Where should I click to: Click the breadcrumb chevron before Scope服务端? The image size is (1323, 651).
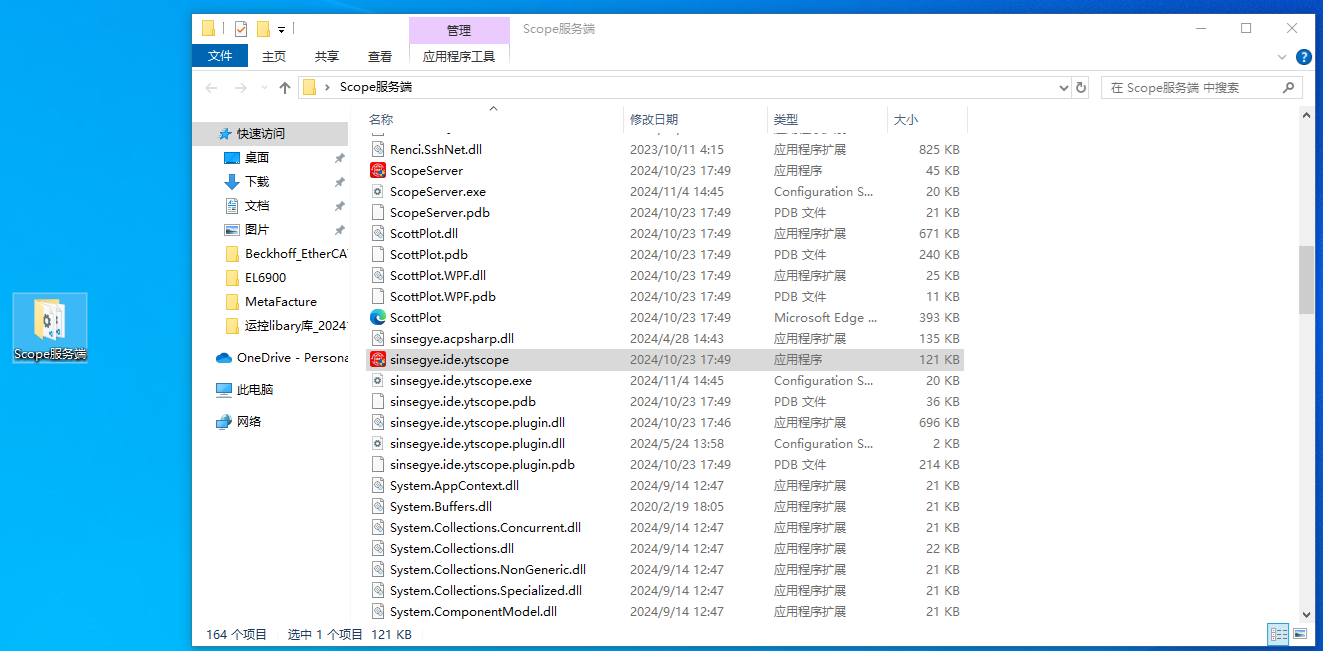tap(328, 88)
